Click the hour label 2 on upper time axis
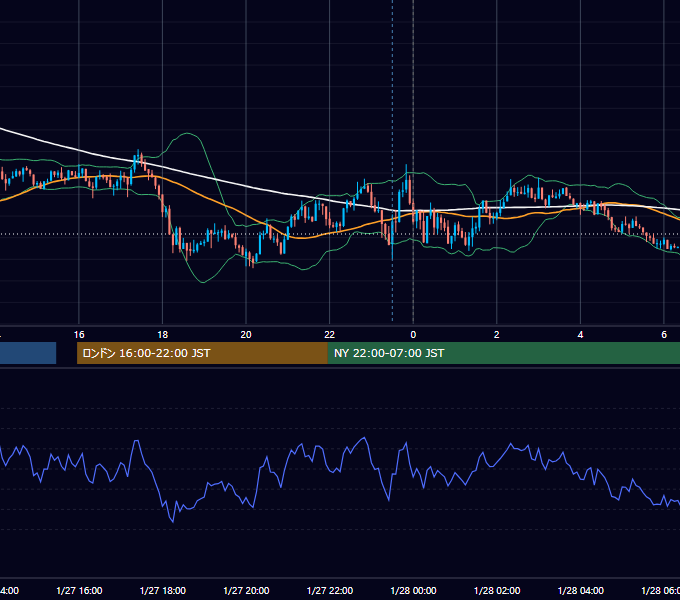The image size is (680, 600). pyautogui.click(x=497, y=335)
